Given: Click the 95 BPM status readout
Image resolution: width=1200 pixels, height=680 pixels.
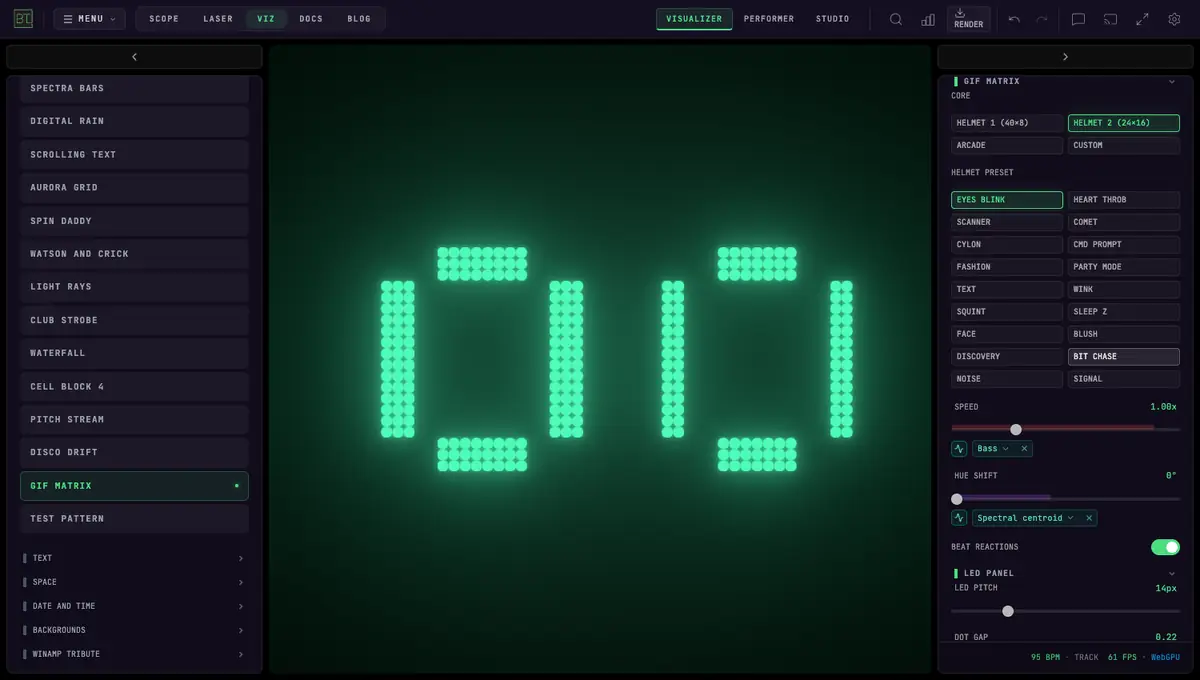Looking at the screenshot, I should [1045, 657].
